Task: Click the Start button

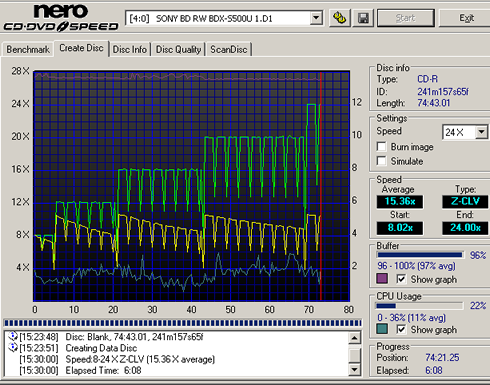Action: pos(406,18)
